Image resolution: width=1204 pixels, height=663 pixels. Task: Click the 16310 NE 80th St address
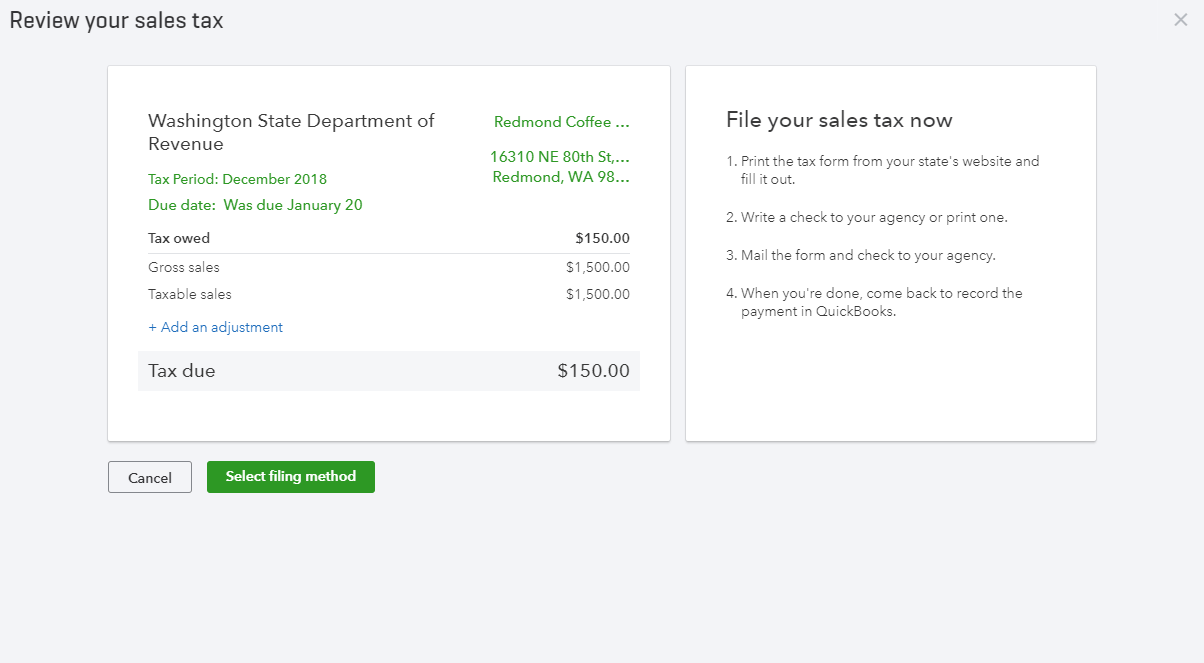[x=559, y=157]
